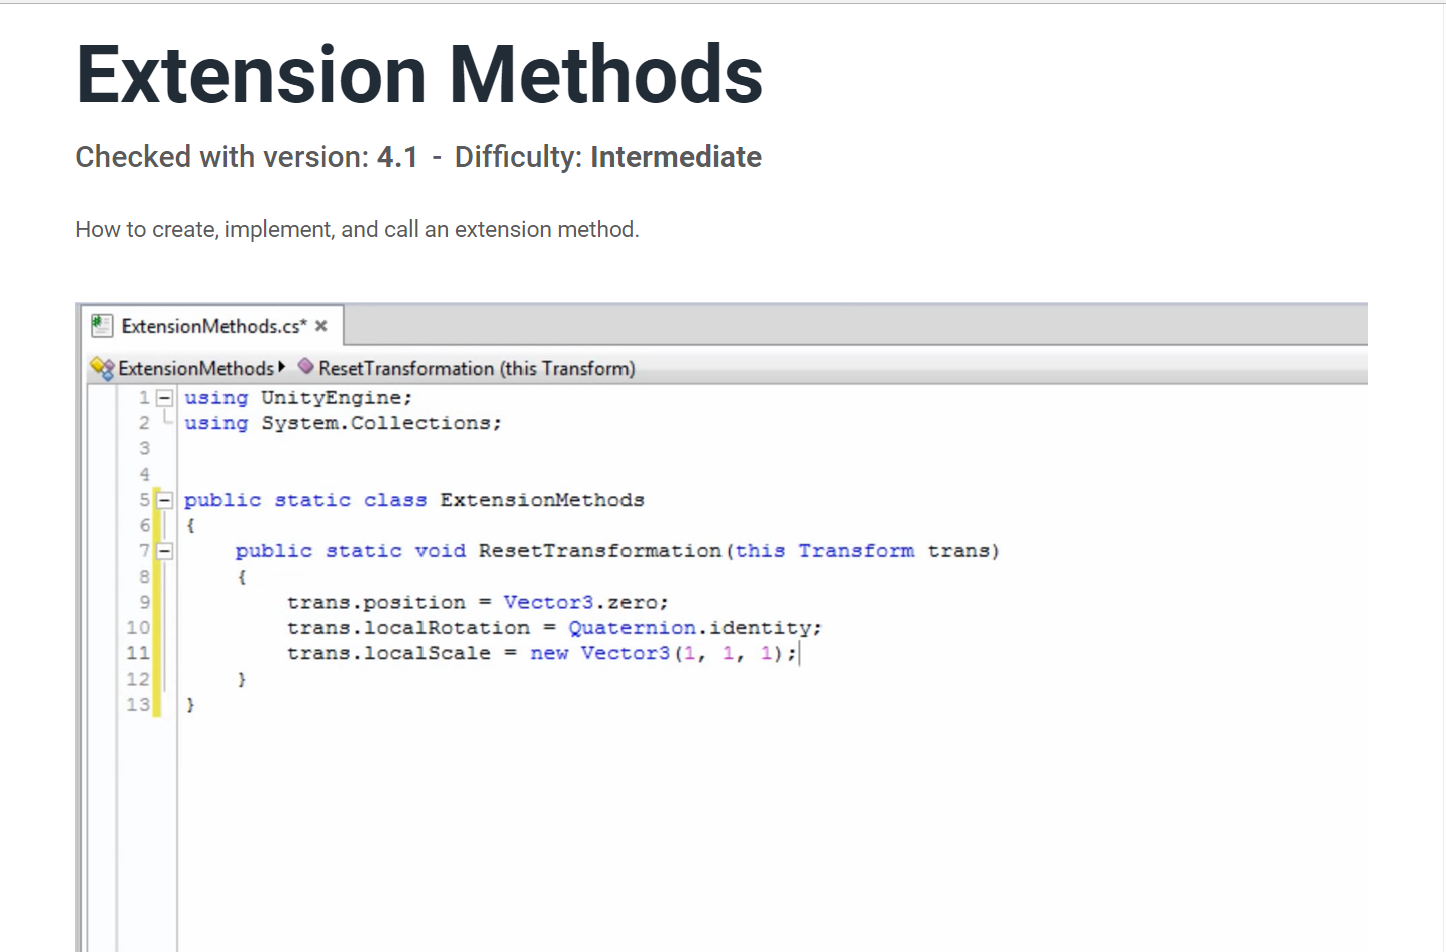Collapse the method fold marker at line 7
This screenshot has width=1446, height=952.
click(x=165, y=551)
